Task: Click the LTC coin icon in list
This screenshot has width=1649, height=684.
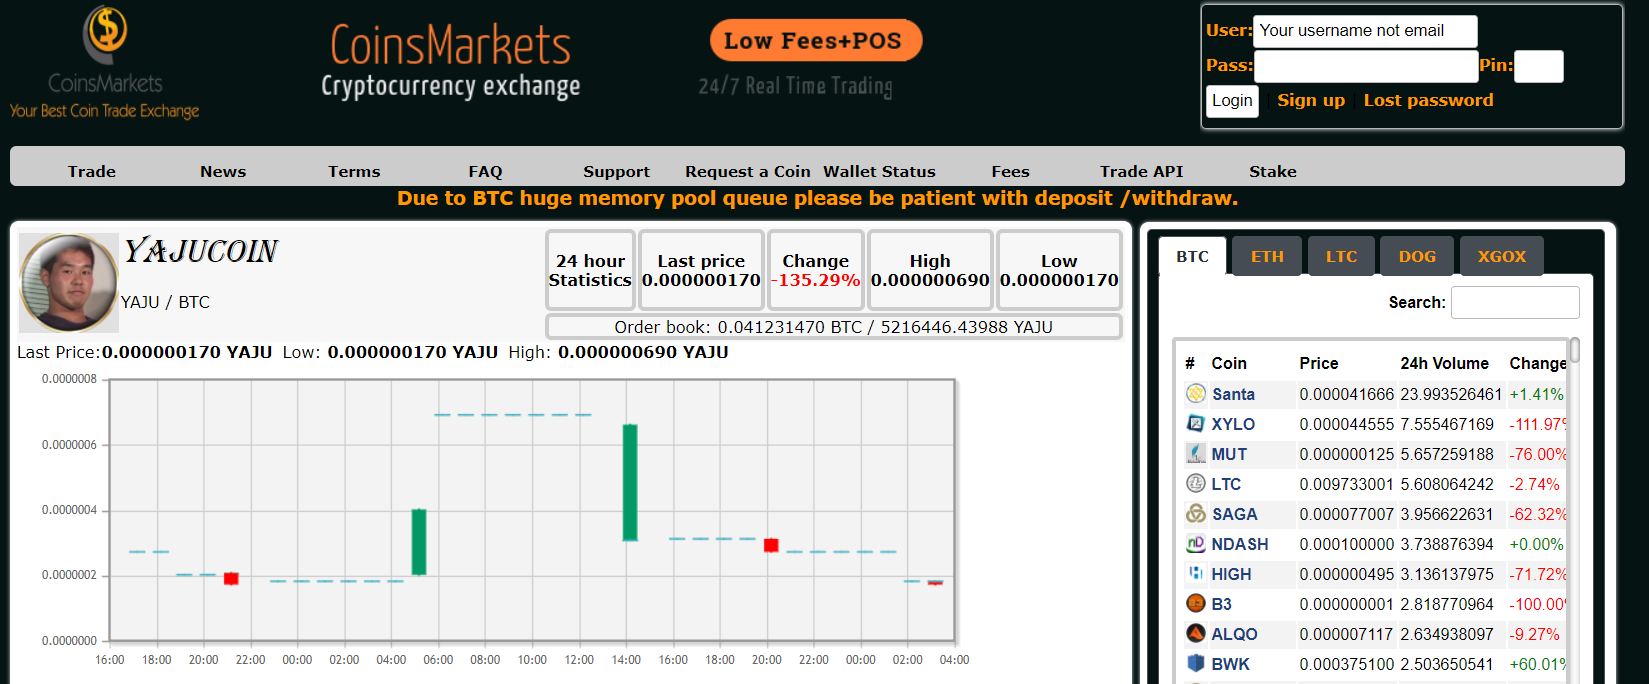Action: click(x=1196, y=484)
